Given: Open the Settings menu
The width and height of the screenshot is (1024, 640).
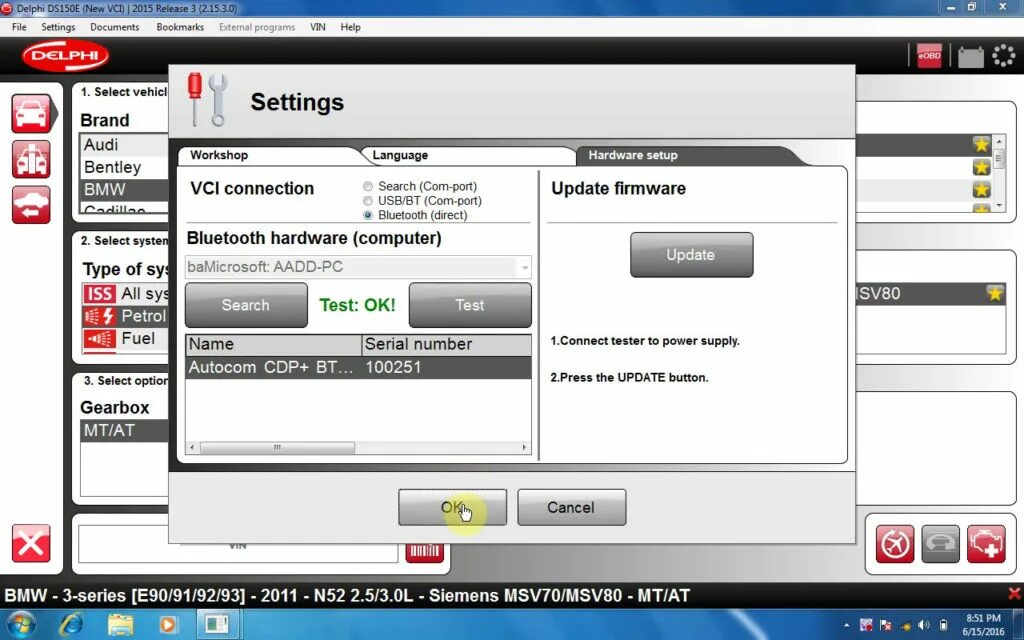Looking at the screenshot, I should pyautogui.click(x=58, y=27).
